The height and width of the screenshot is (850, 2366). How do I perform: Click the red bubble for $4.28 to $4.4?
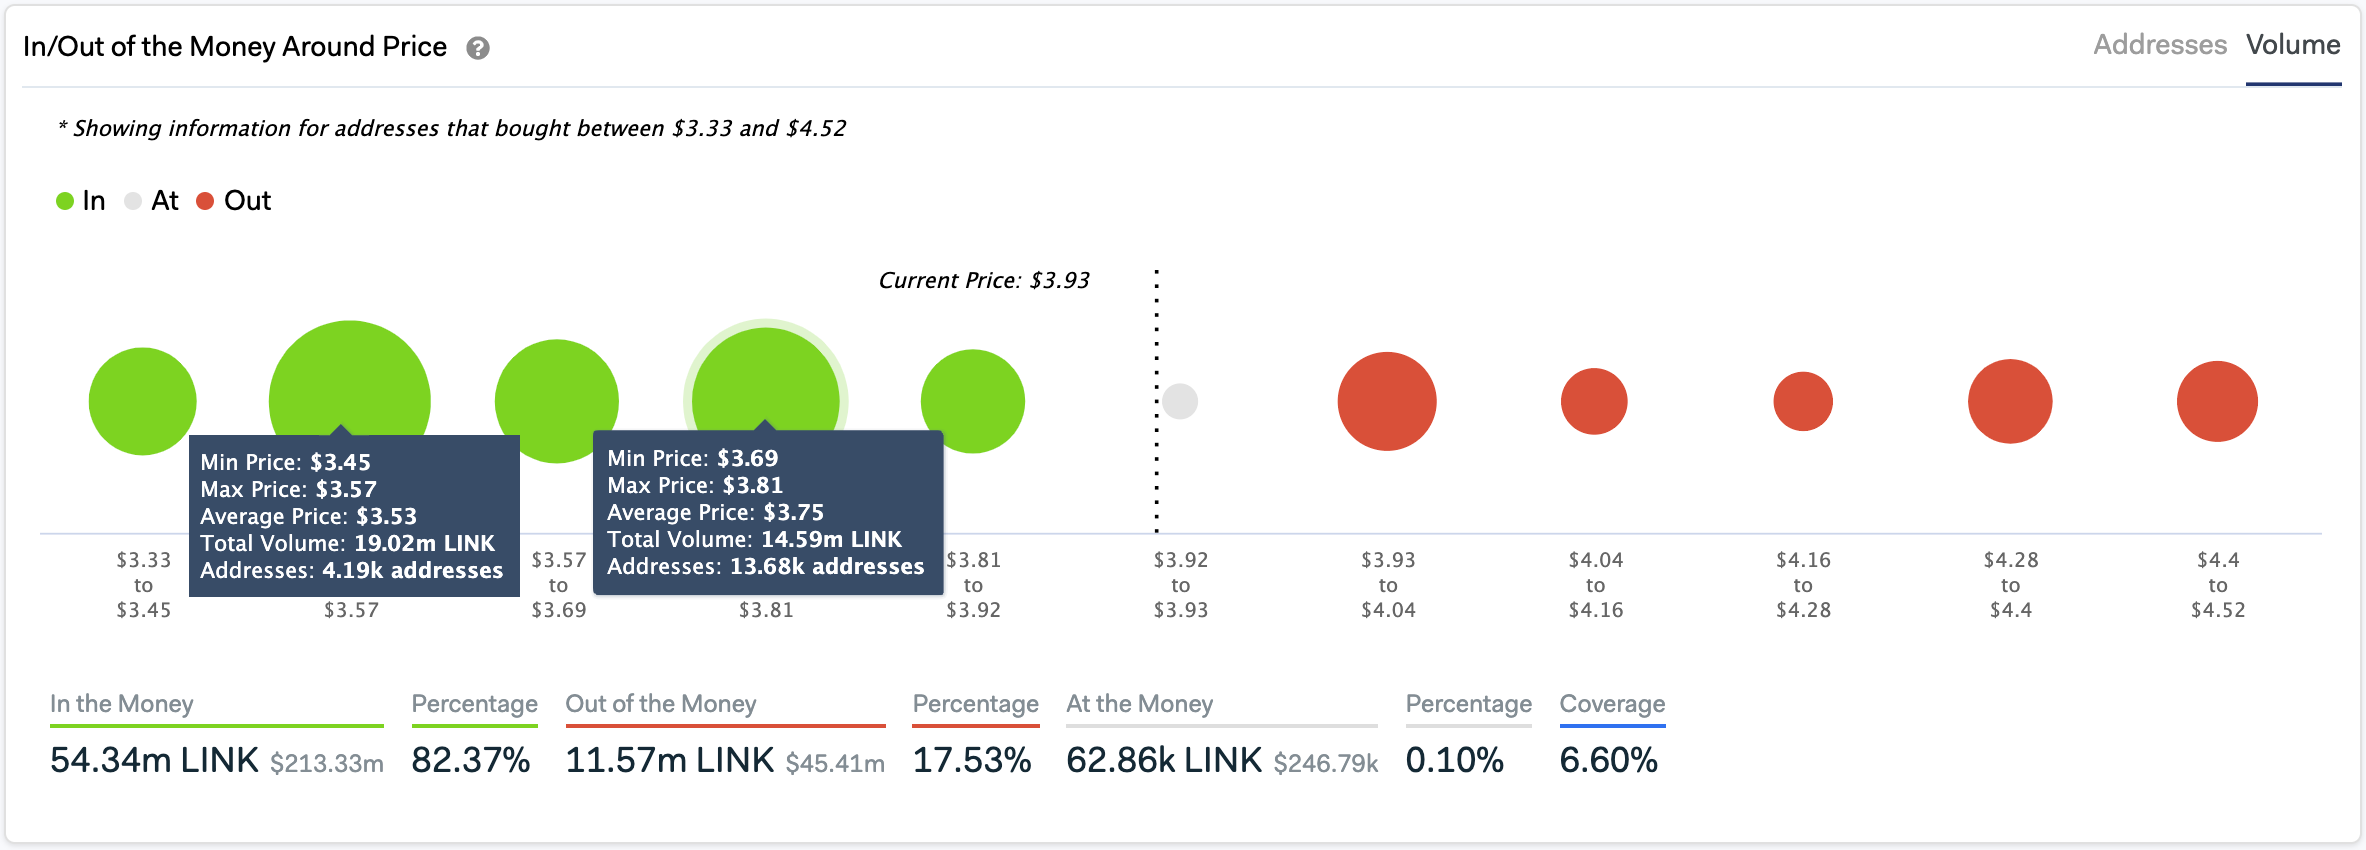pos(2010,401)
